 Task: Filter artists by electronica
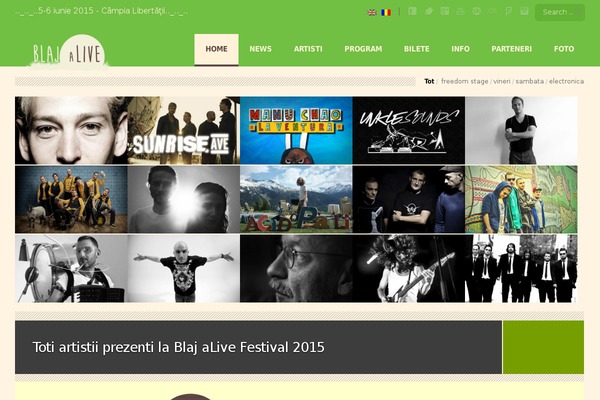click(566, 82)
